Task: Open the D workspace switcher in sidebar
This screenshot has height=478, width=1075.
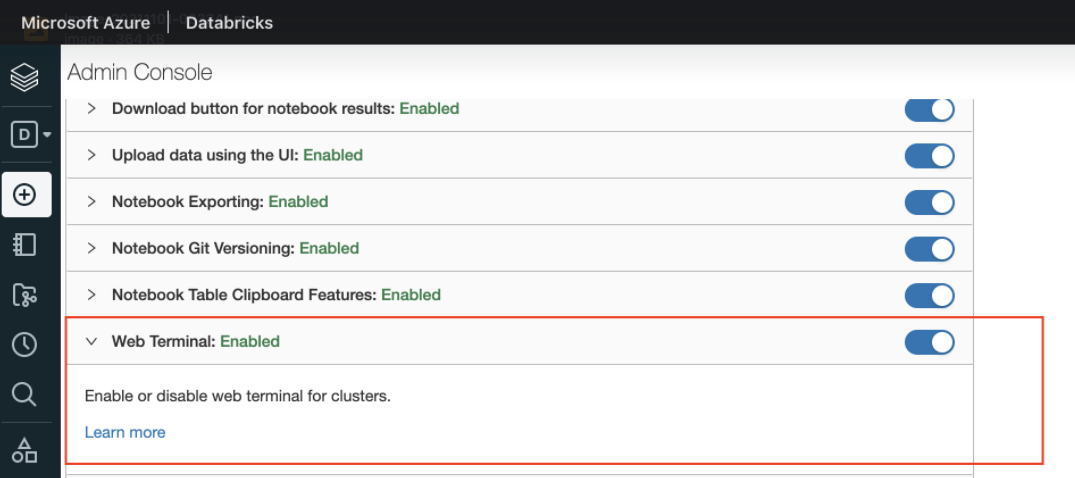Action: (30, 134)
